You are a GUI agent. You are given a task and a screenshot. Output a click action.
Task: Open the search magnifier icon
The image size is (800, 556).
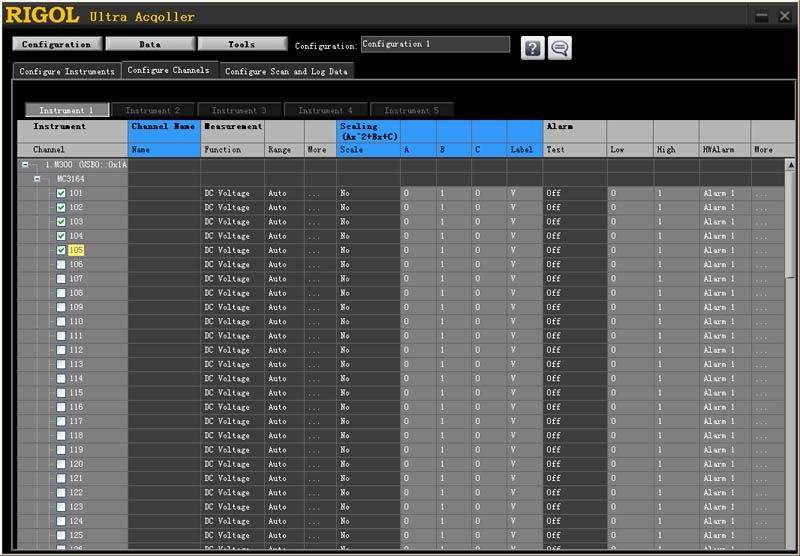click(560, 49)
